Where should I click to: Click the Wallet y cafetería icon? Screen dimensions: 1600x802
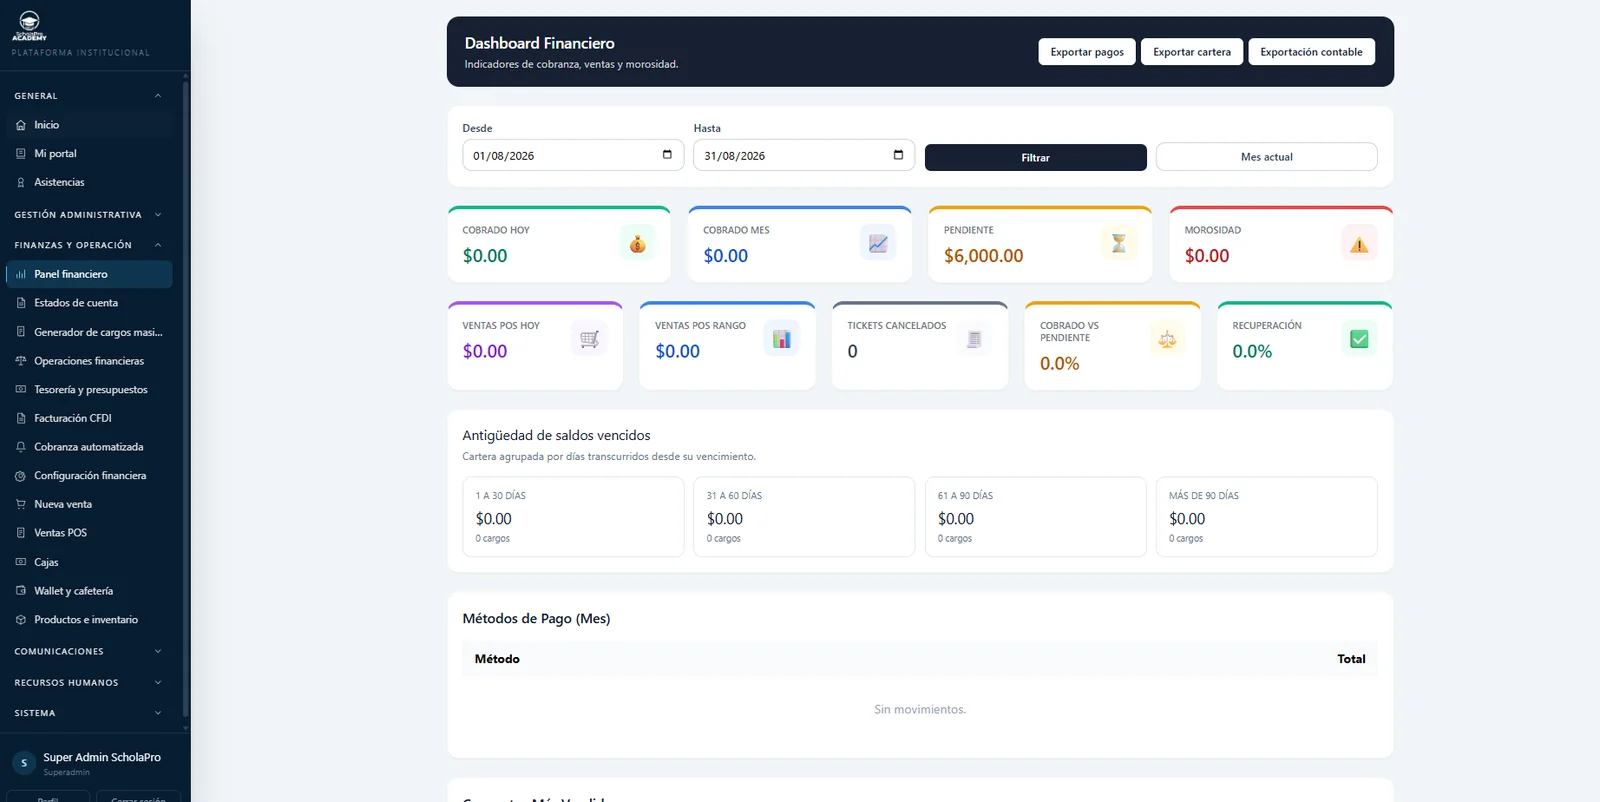(x=21, y=591)
